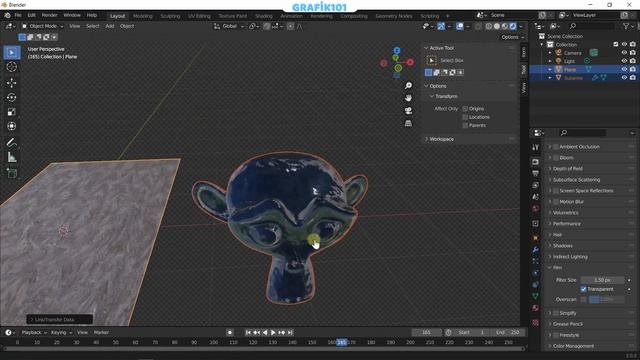Click the Options button in viewport header
The width and height of the screenshot is (640, 360).
[512, 37]
